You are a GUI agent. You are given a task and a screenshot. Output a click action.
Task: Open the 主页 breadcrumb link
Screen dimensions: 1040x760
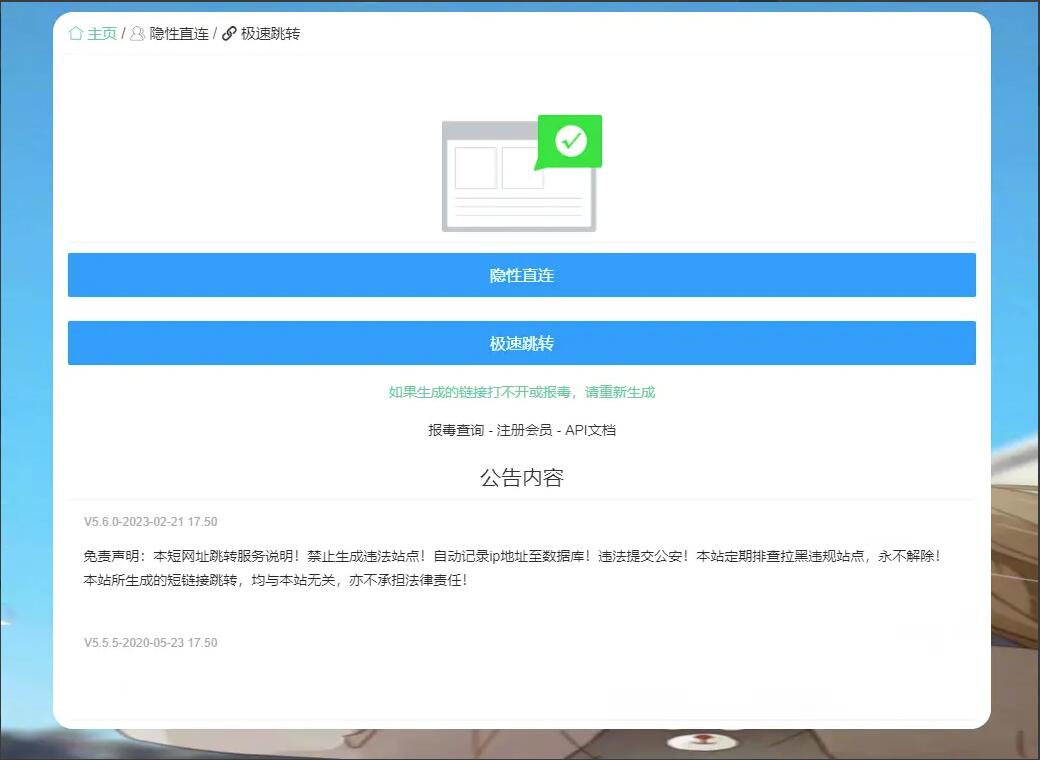102,33
